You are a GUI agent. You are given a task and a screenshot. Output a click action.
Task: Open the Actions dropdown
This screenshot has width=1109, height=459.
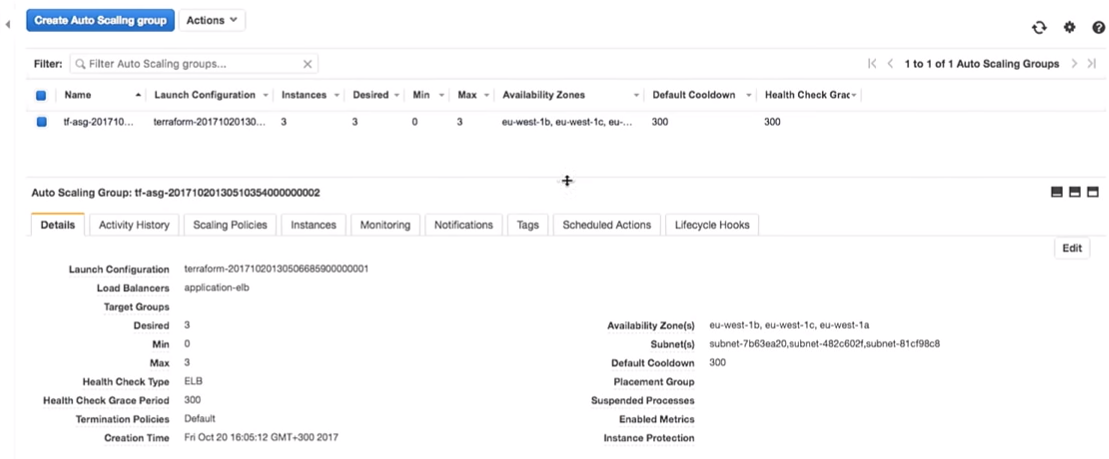click(x=212, y=20)
